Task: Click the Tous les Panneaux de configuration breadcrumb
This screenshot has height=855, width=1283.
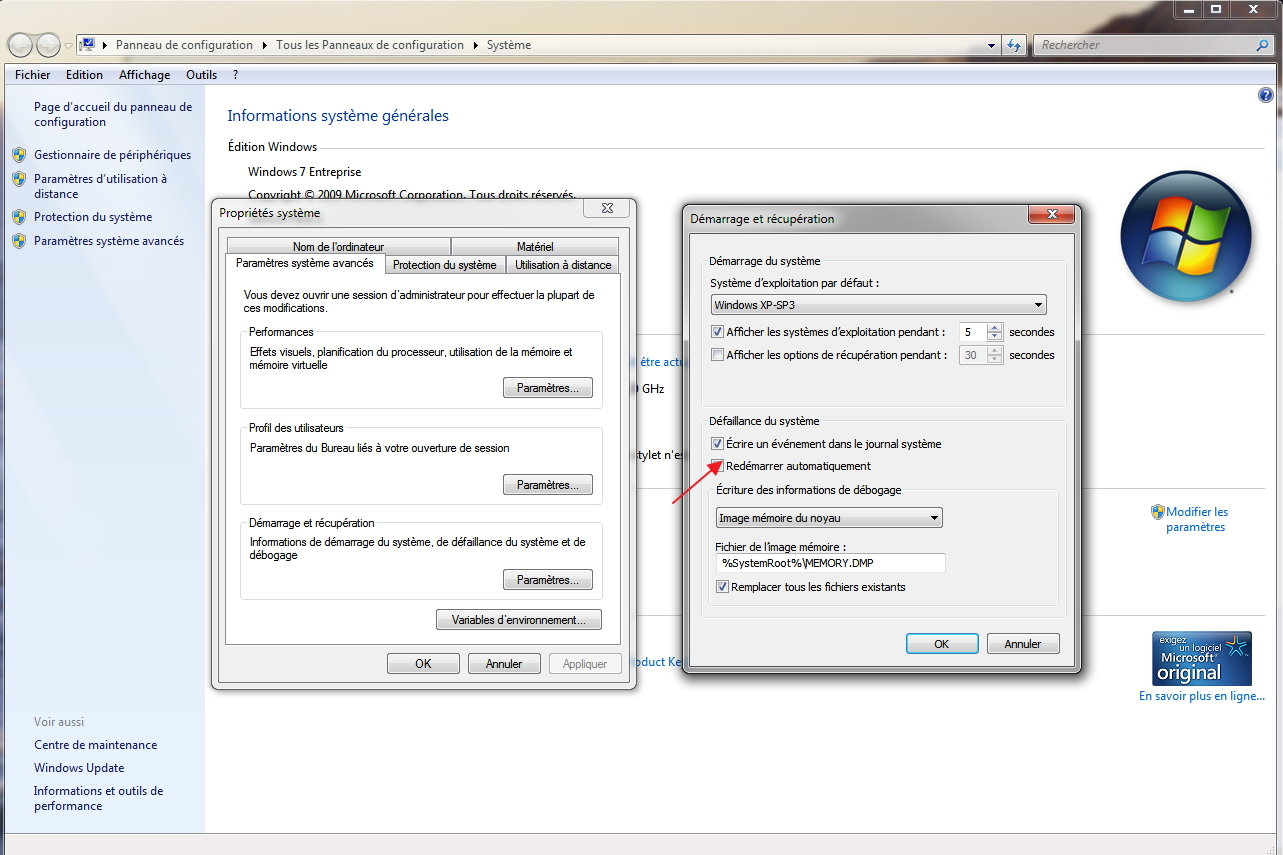Action: [370, 45]
